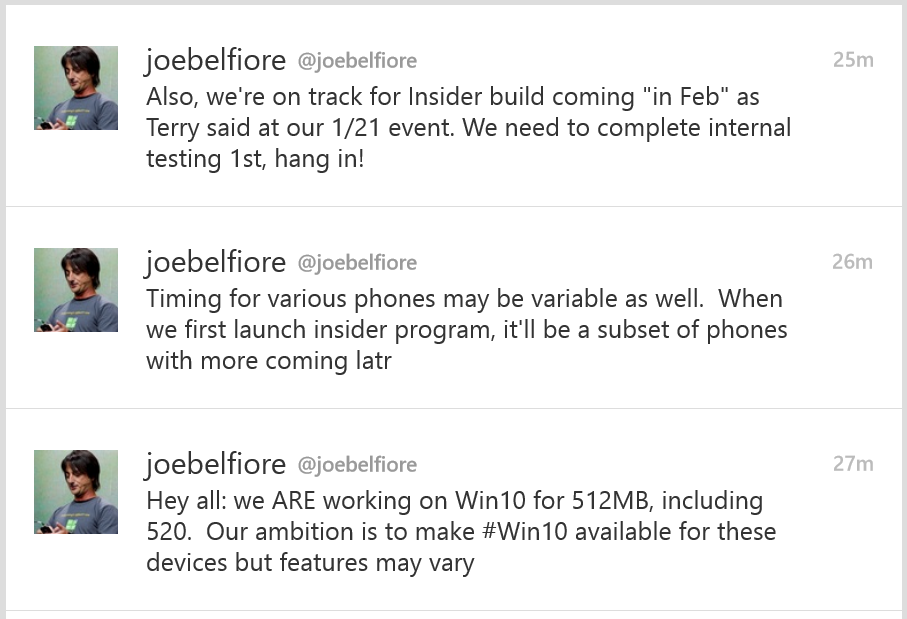Select the joebelfiore display name on the 27m tweet
The image size is (907, 619).
click(215, 464)
